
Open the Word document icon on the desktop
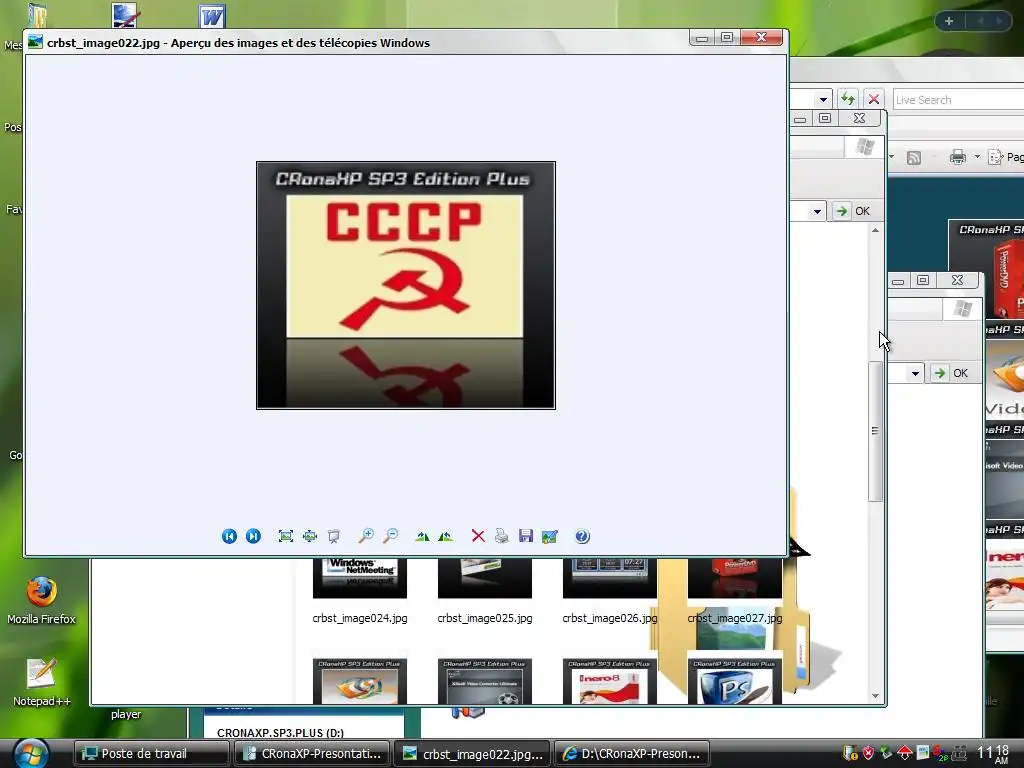212,16
